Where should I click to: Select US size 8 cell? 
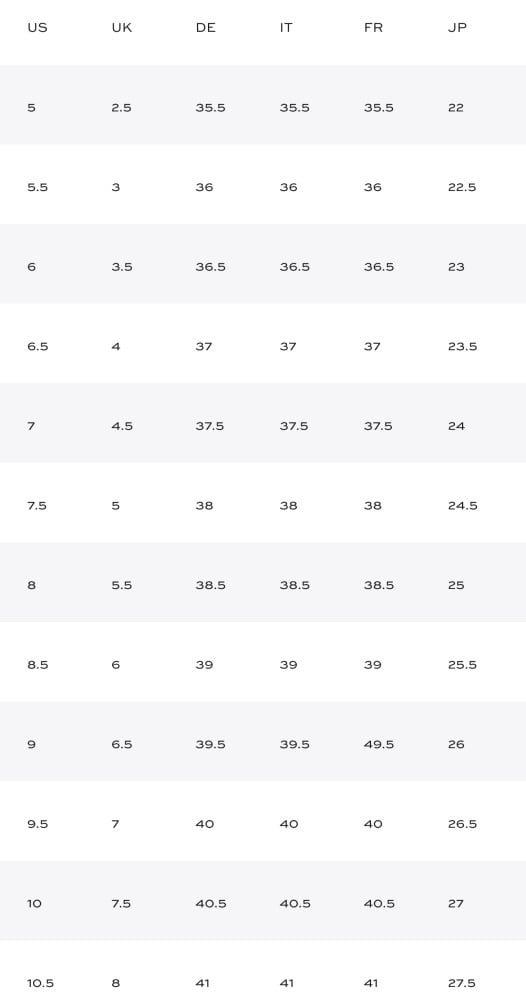click(31, 585)
